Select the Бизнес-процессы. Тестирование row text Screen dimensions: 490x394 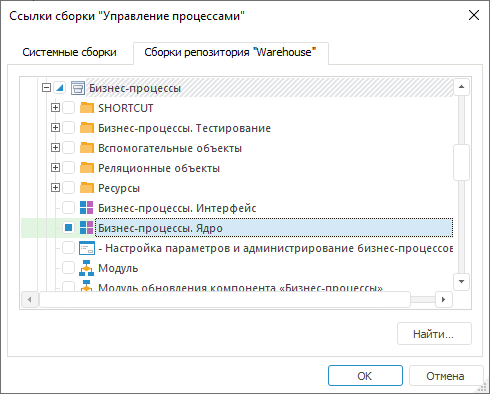(x=184, y=128)
